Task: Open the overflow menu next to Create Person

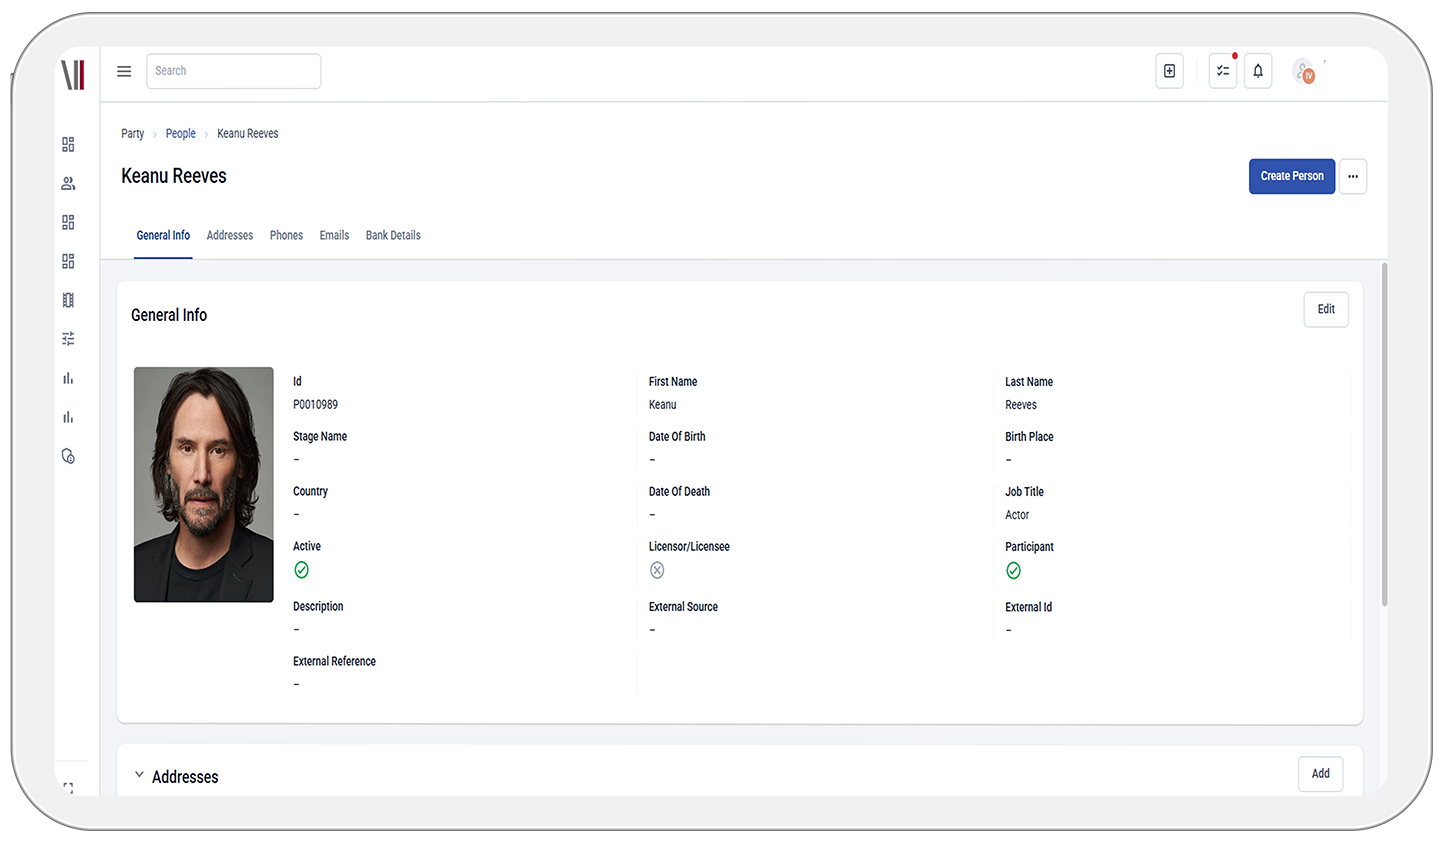Action: [x=1353, y=176]
